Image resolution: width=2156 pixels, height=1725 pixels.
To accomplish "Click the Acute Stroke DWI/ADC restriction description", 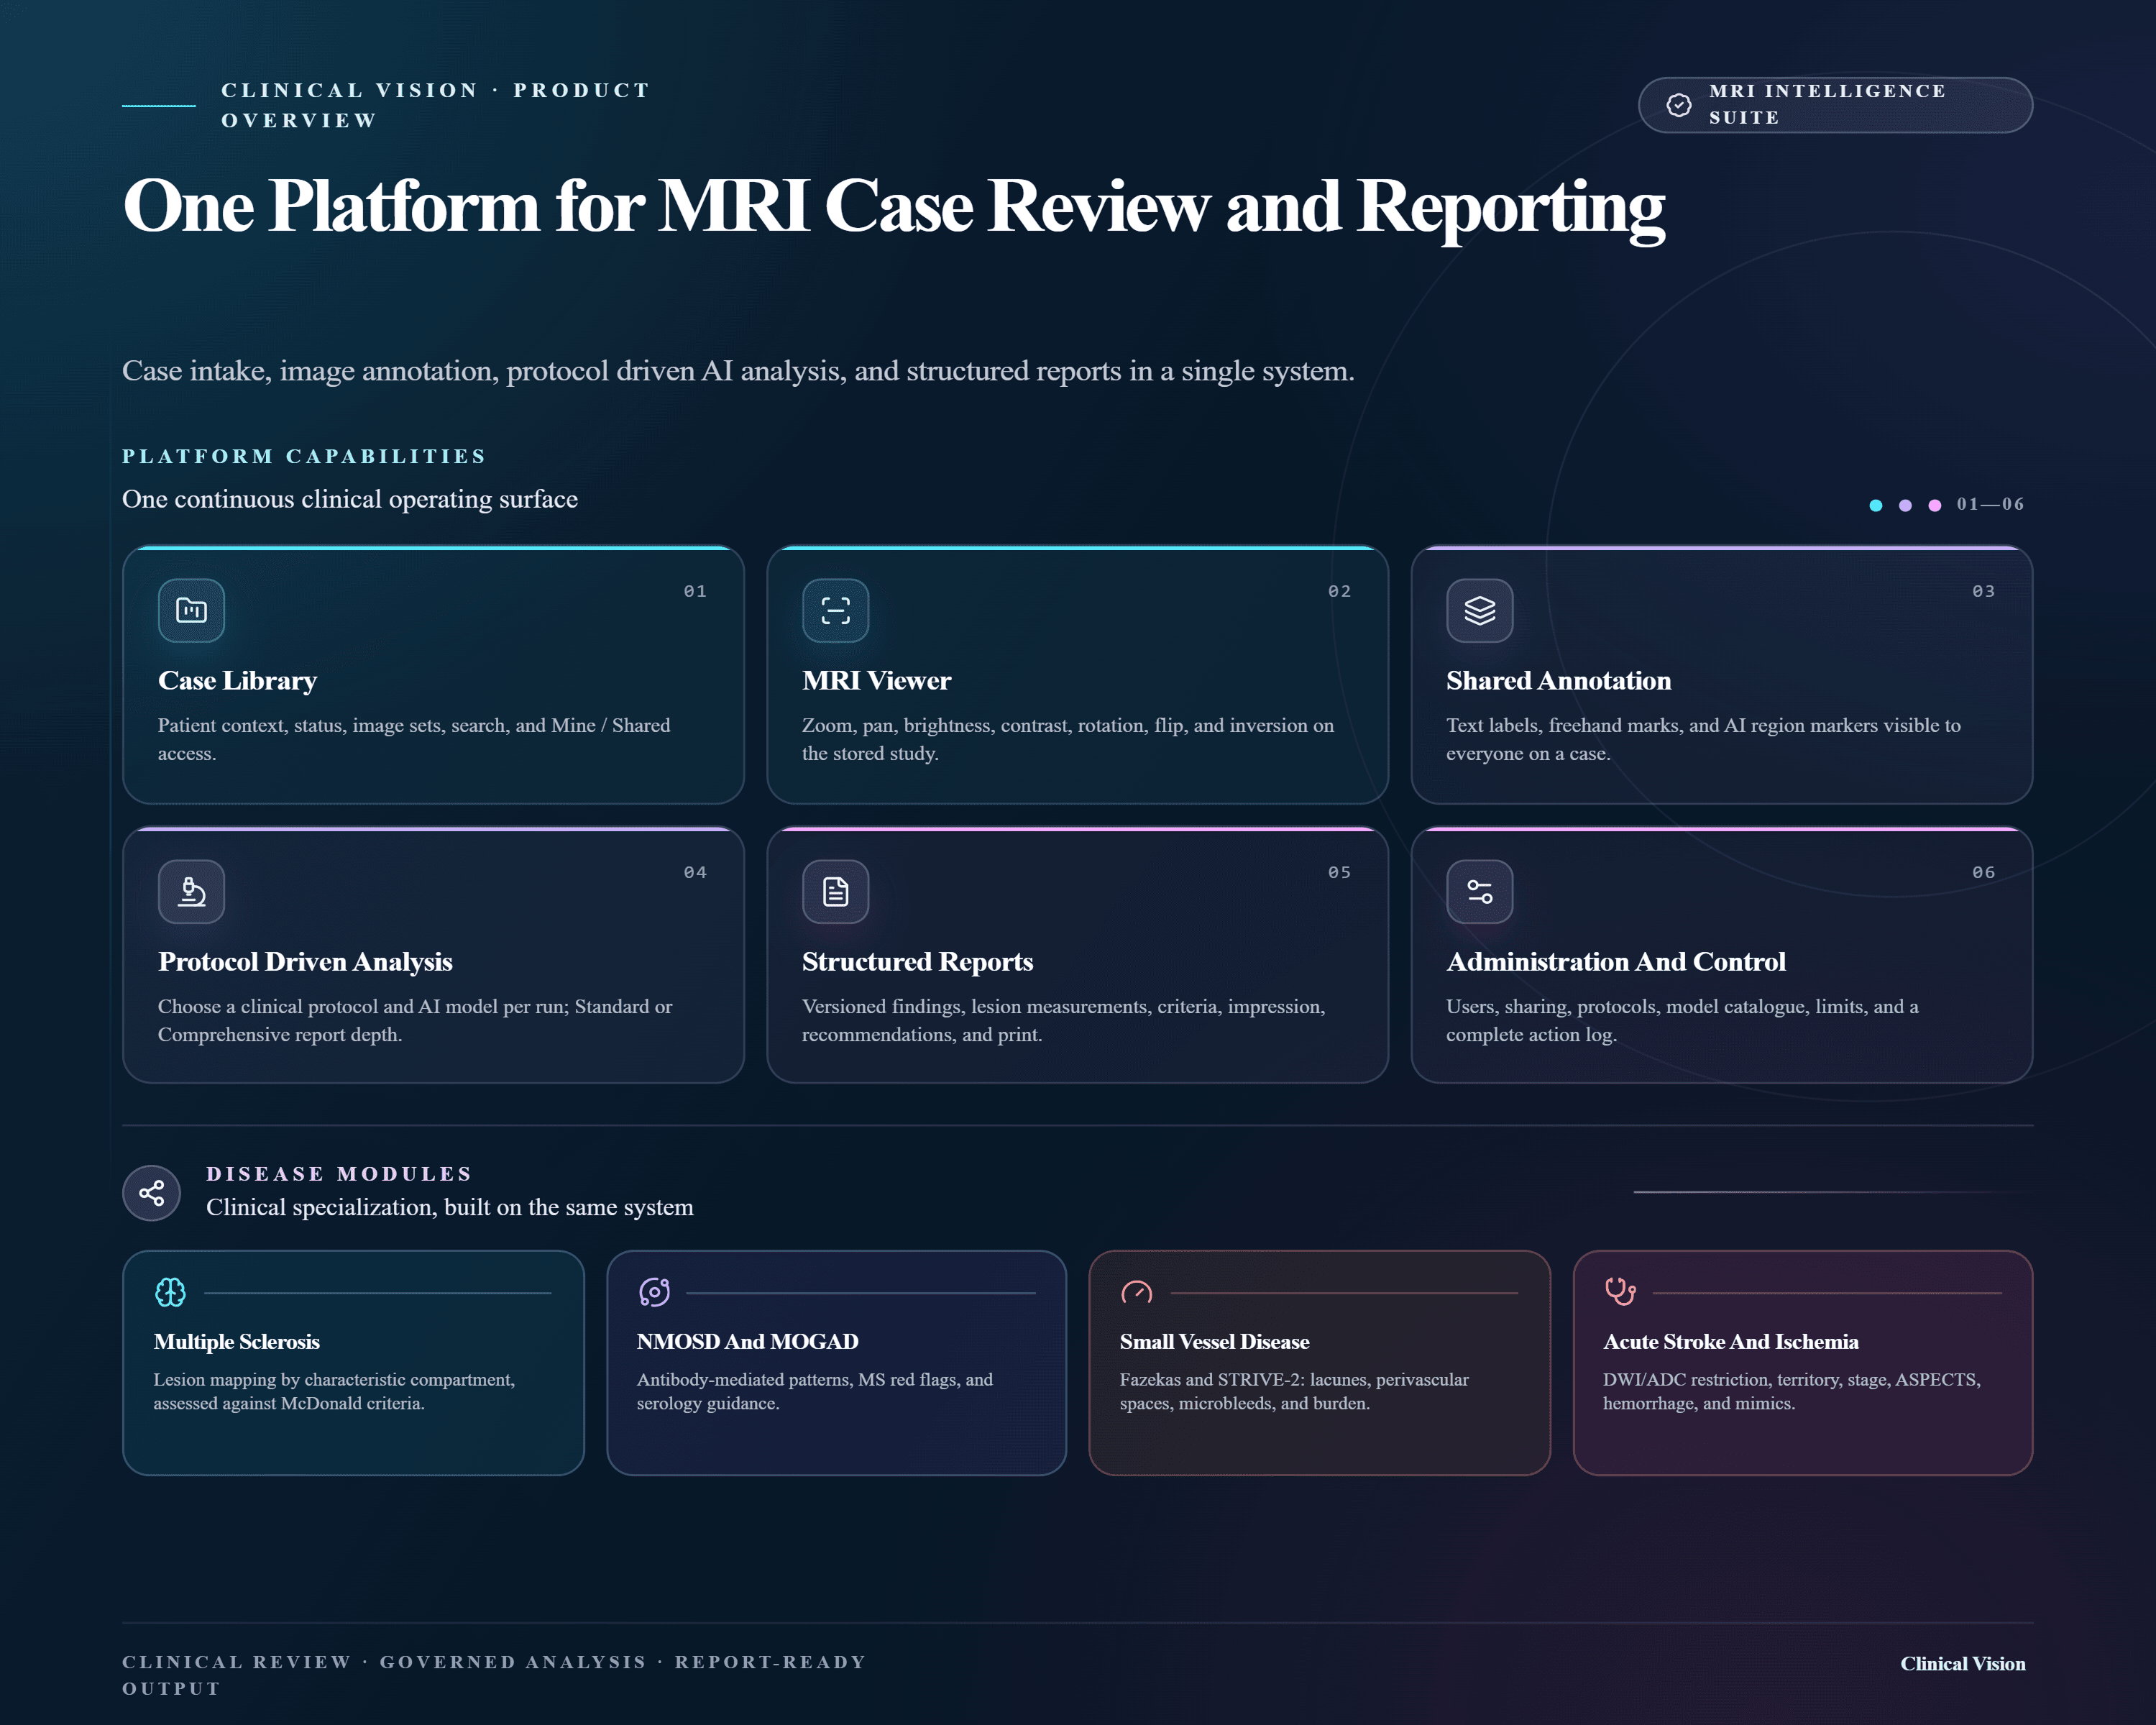I will click(1792, 1391).
